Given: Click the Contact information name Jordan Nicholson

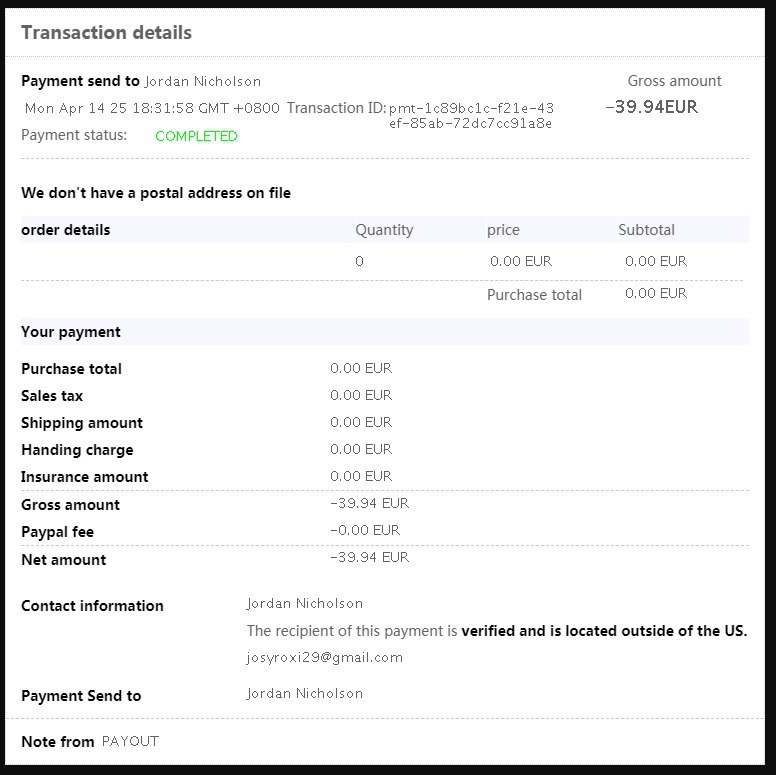Looking at the screenshot, I should 305,603.
